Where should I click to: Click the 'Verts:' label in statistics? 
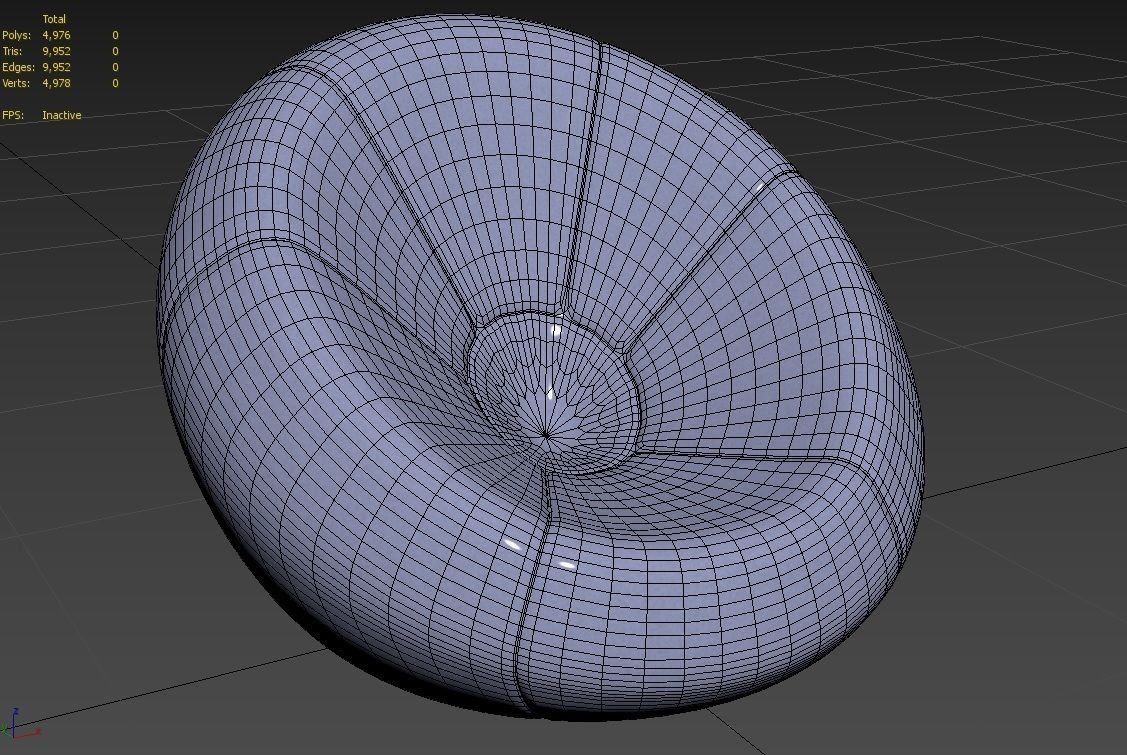[17, 83]
